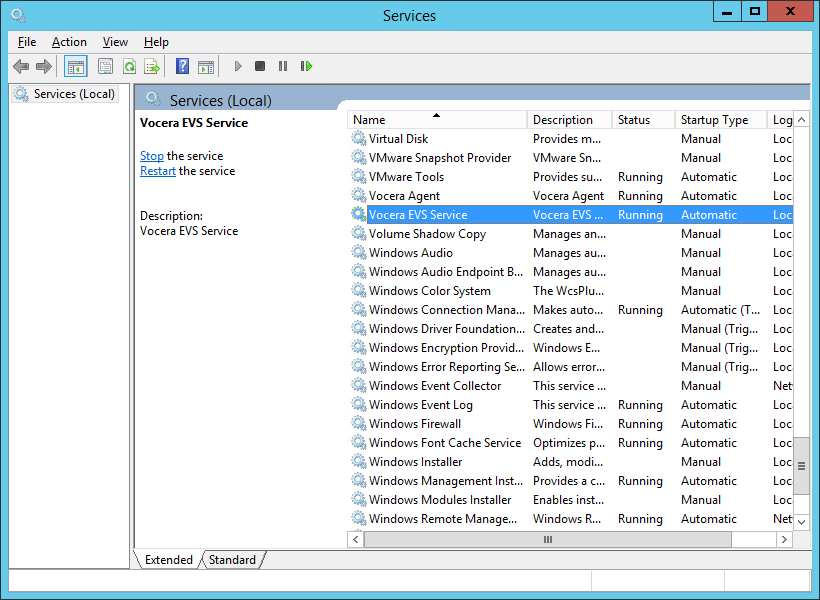Viewport: 820px width, 600px height.
Task: Click the Show/Hide Console Tree toolbar icon
Action: coord(75,67)
